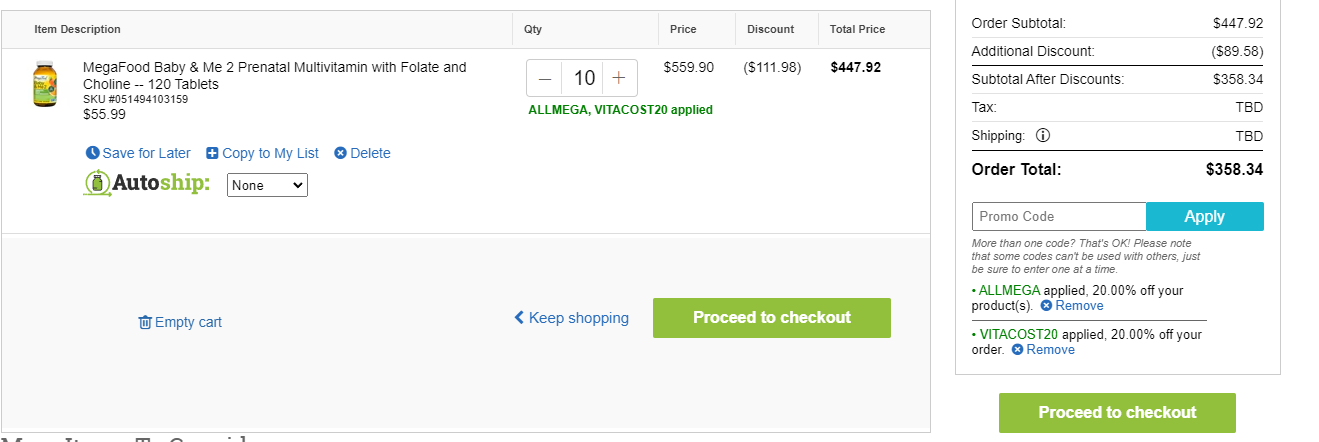Click the clock icon beside Save for Later

click(x=93, y=153)
